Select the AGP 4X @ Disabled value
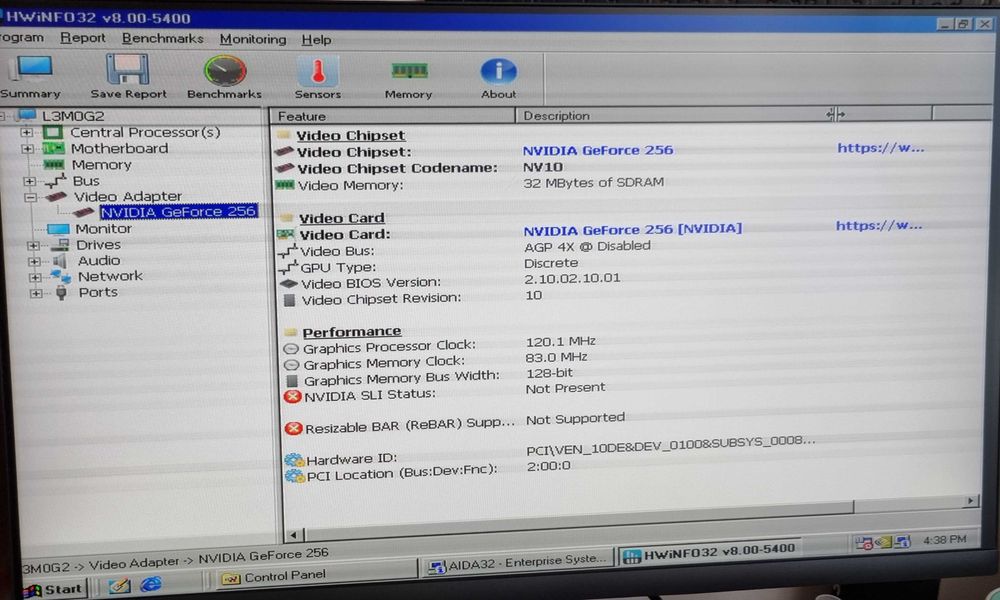Viewport: 1000px width, 600px height. (587, 246)
